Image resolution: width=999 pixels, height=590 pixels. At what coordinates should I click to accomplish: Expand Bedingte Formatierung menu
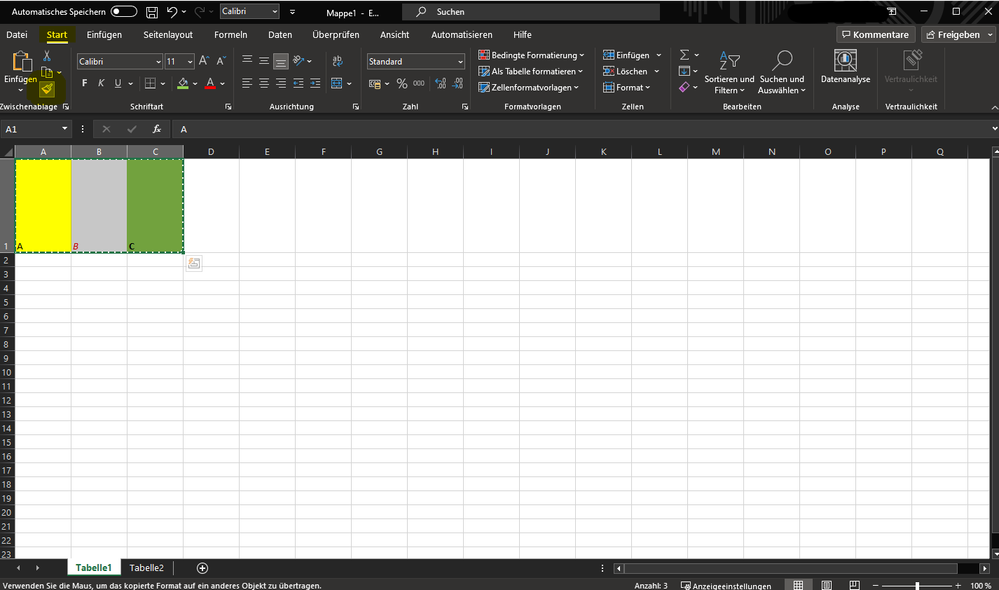coord(531,55)
